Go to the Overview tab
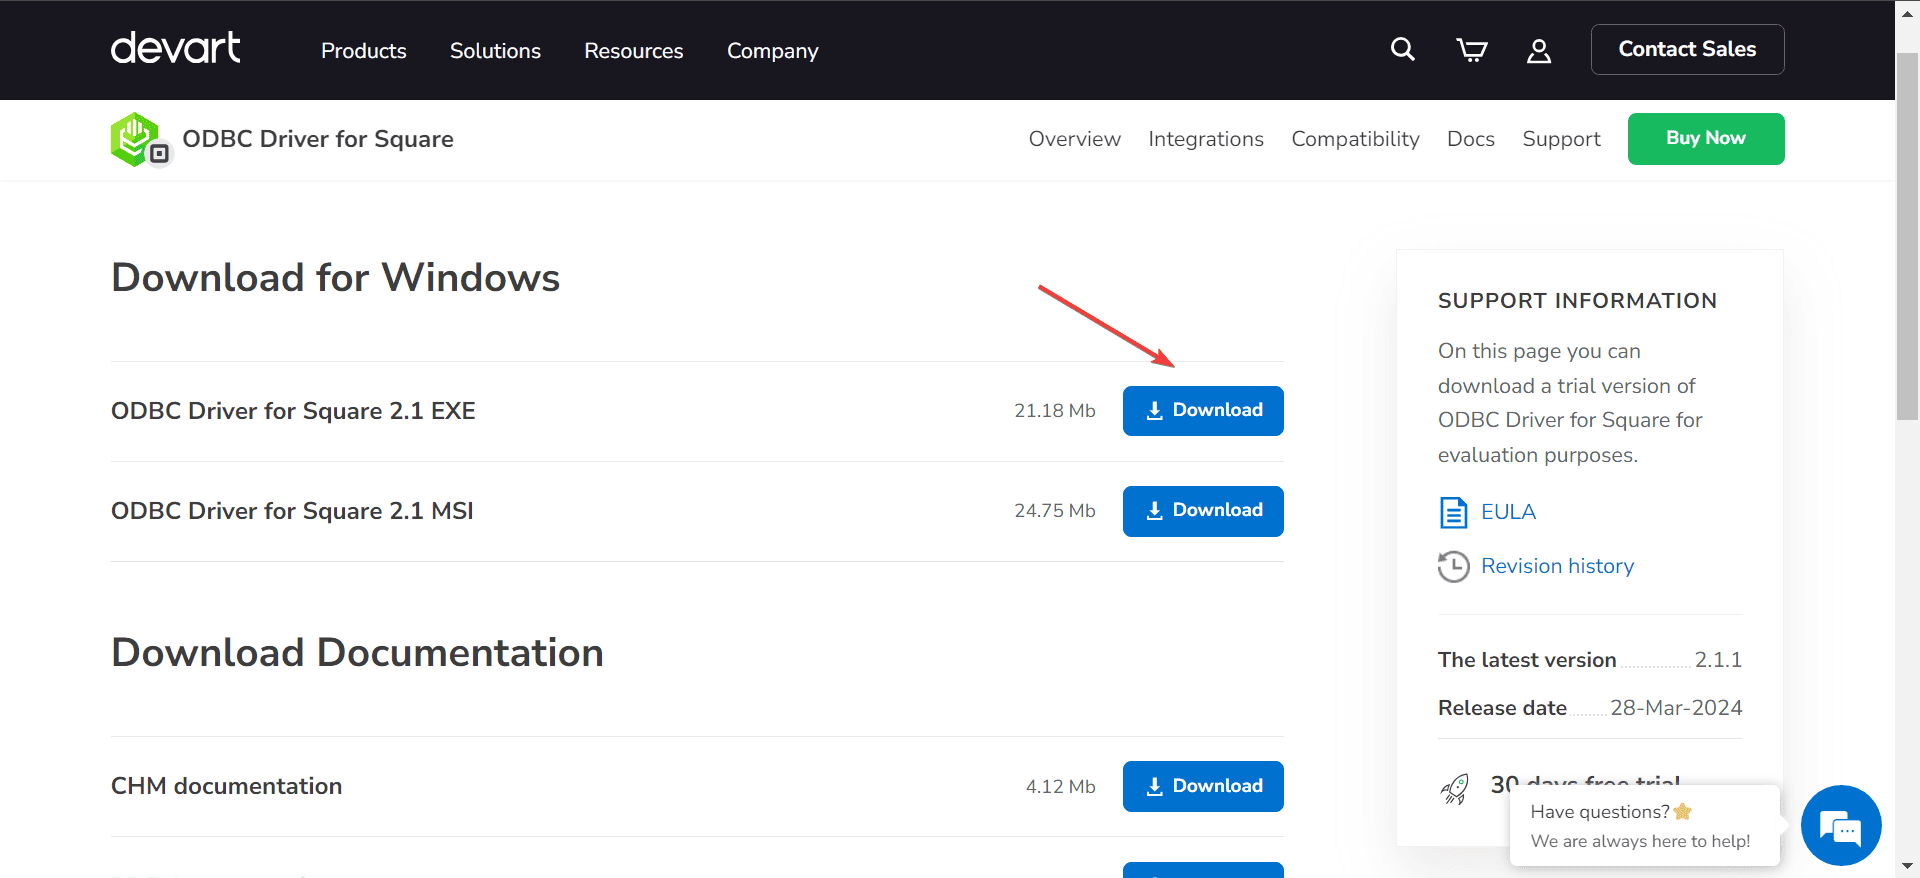The width and height of the screenshot is (1920, 878). (1075, 139)
